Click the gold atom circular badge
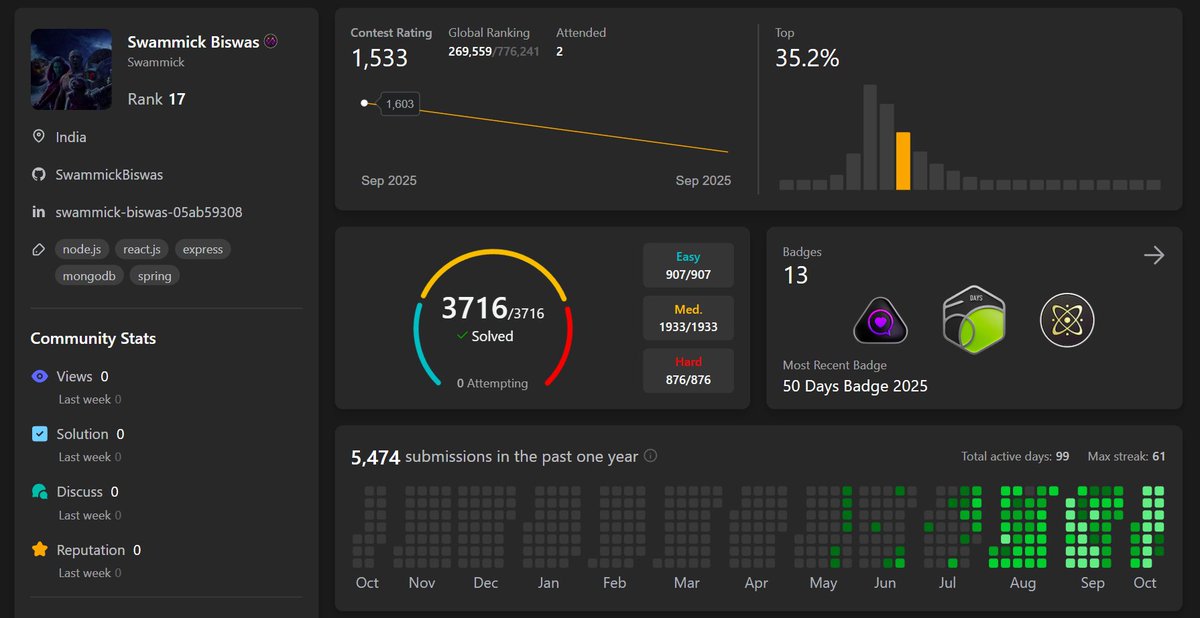1200x618 pixels. (1067, 320)
